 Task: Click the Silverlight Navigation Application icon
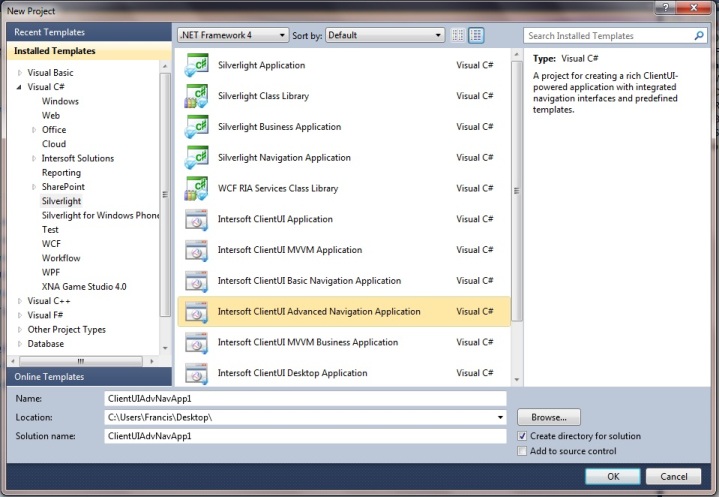[x=196, y=157]
